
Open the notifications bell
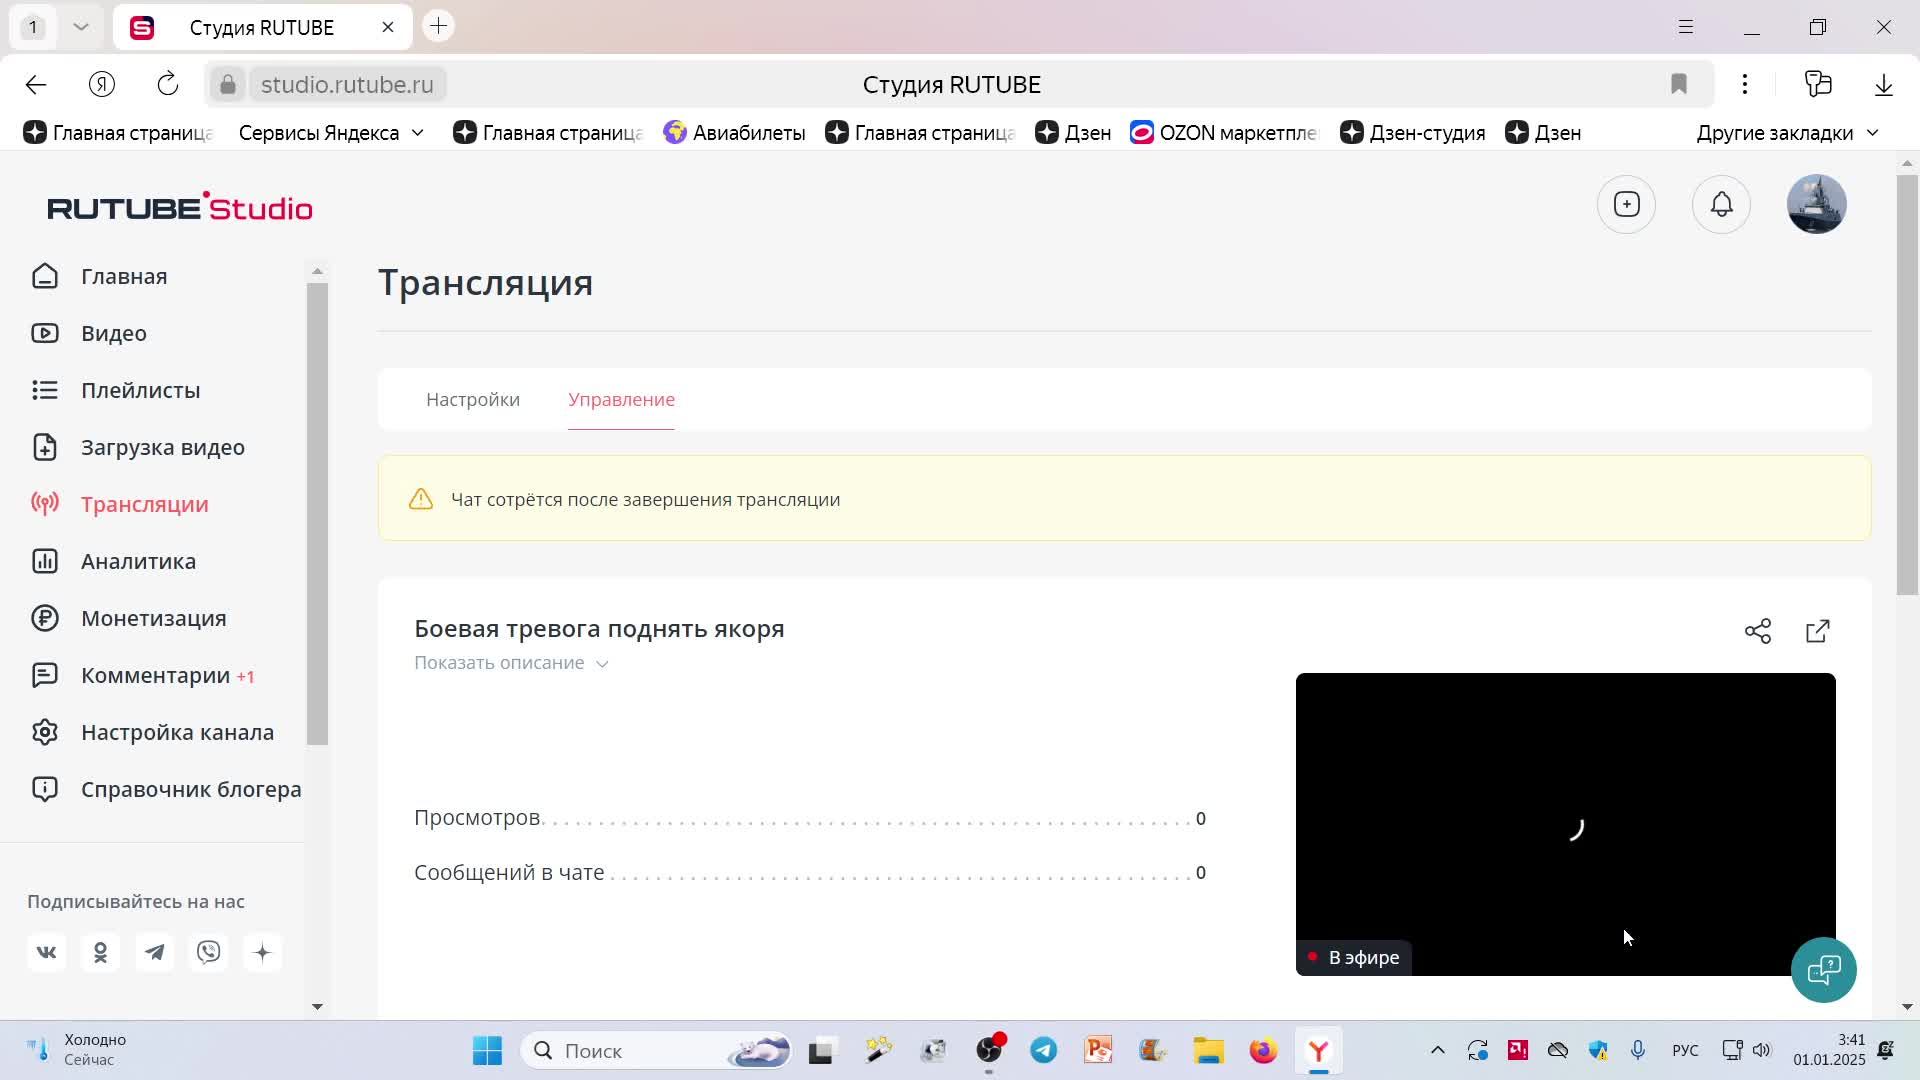1721,204
